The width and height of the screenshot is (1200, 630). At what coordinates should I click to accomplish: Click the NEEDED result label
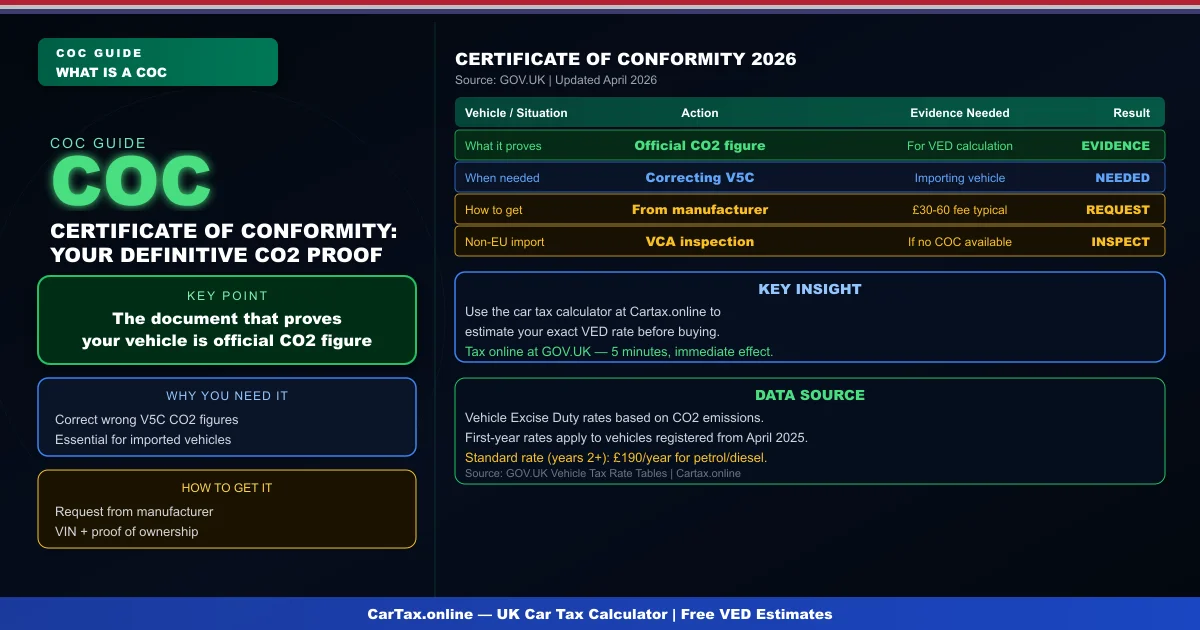[x=1122, y=178]
